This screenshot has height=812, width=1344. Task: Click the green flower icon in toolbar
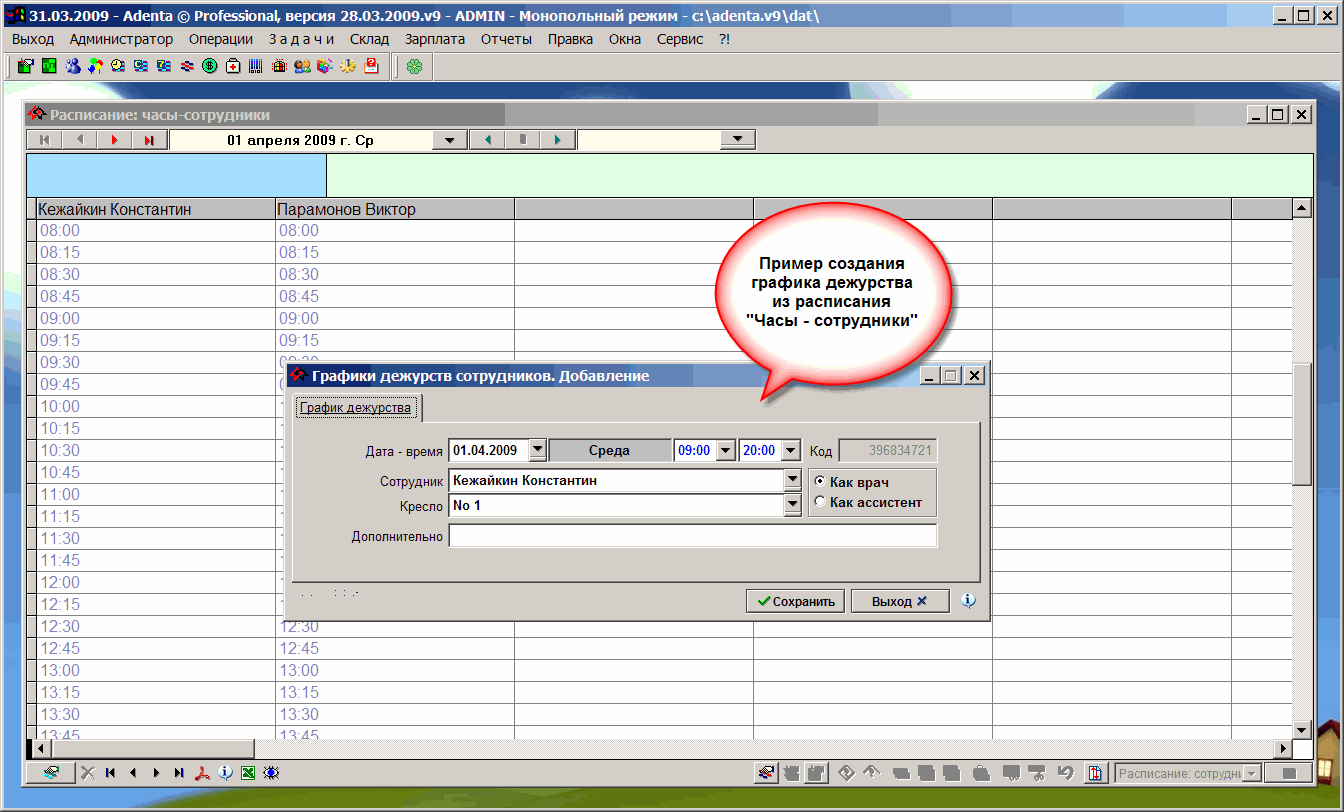pyautogui.click(x=414, y=67)
